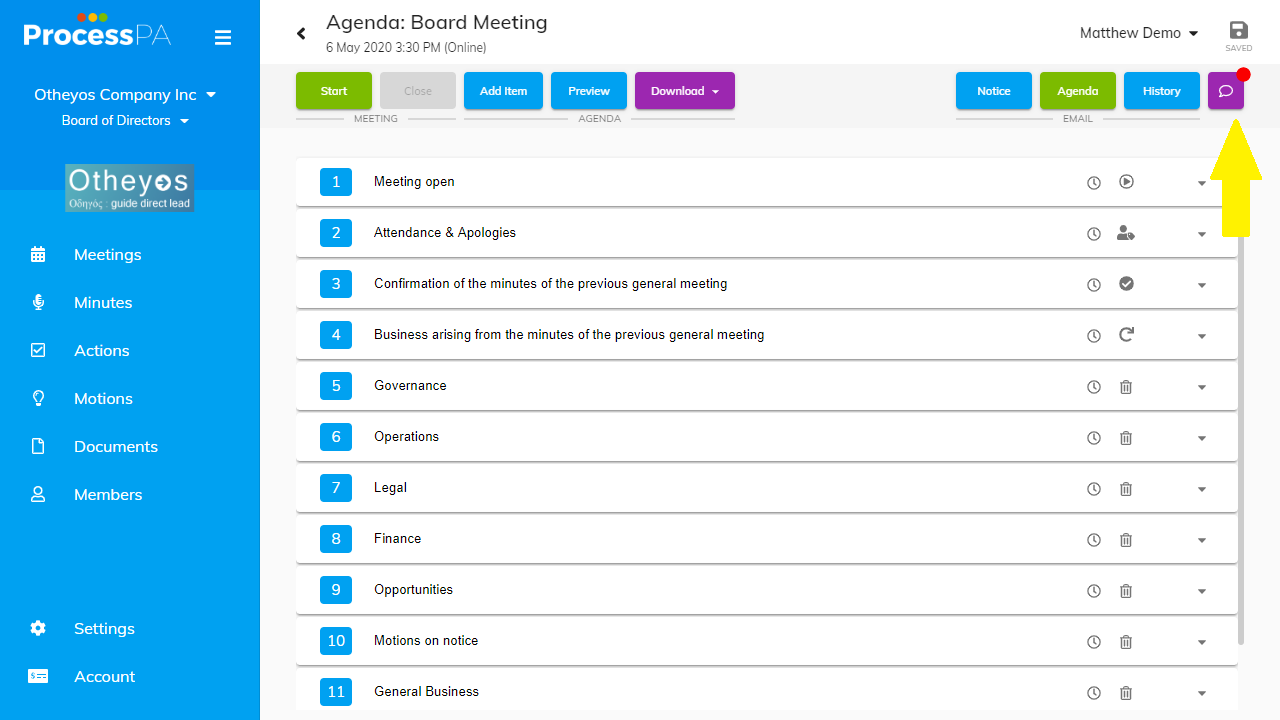Image resolution: width=1280 pixels, height=720 pixels.
Task: Click the checkmark icon on Confirmation of minutes
Action: (1126, 284)
